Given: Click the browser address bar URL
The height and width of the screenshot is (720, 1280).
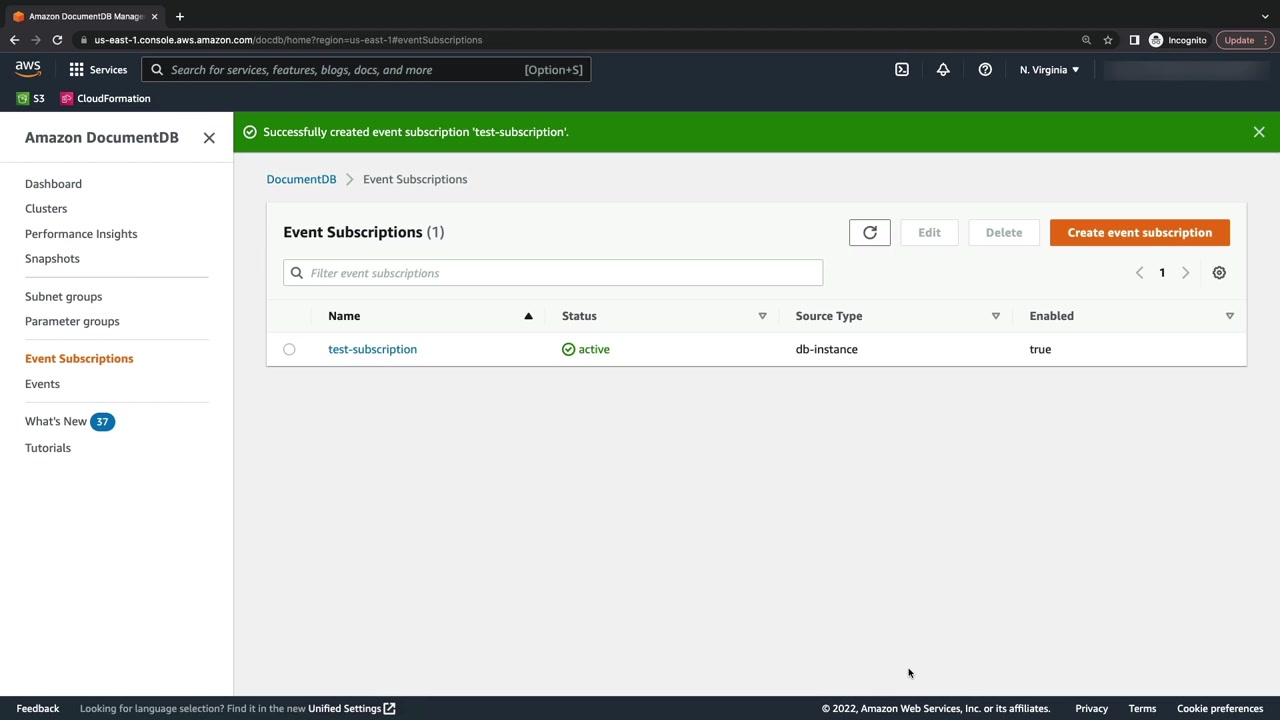Looking at the screenshot, I should click(x=288, y=40).
